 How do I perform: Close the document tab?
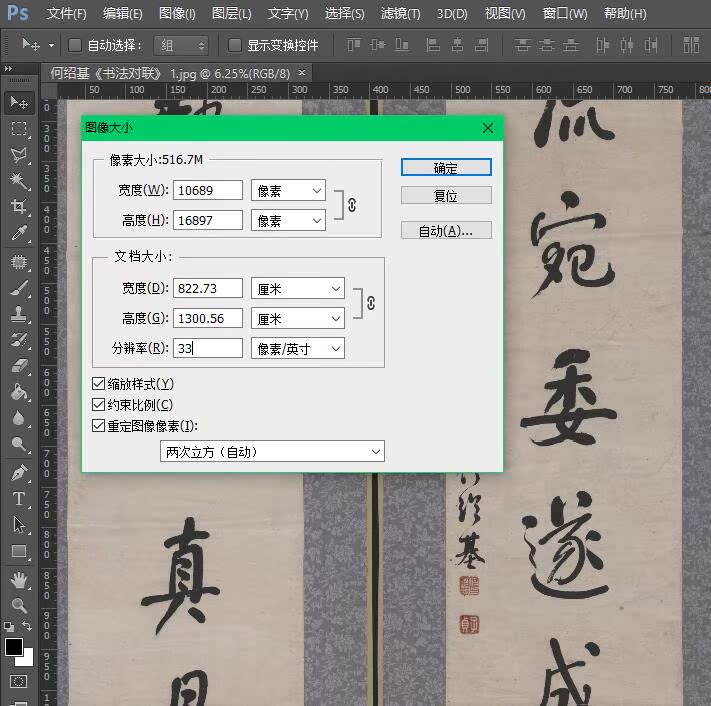click(302, 73)
